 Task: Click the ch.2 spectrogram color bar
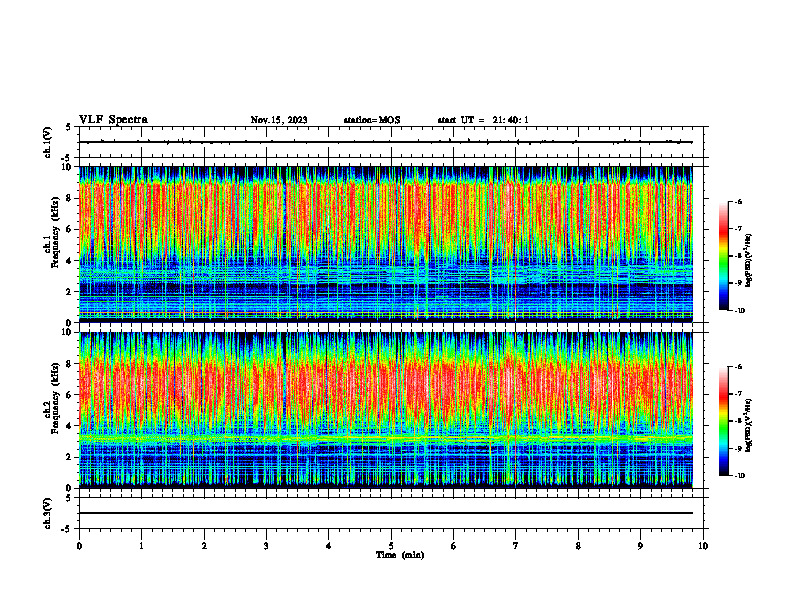click(724, 421)
